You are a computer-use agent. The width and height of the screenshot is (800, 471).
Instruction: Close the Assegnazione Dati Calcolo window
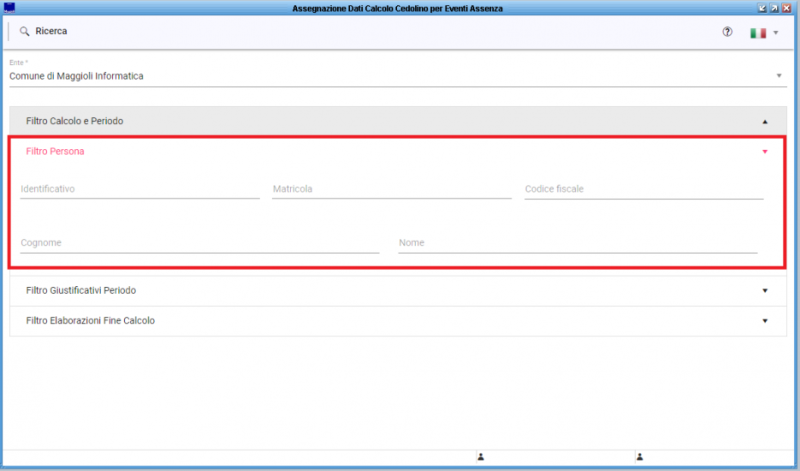786,8
